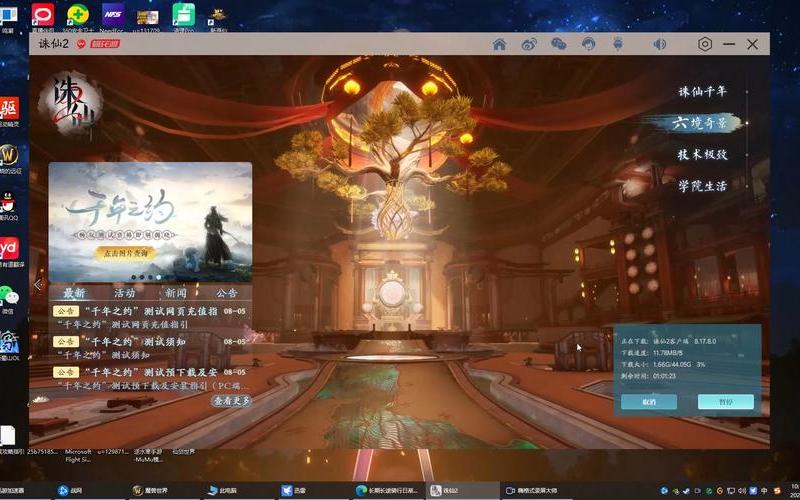Switch to 魔兽世界 in taskbar
The height and width of the screenshot is (500, 800).
point(163,491)
